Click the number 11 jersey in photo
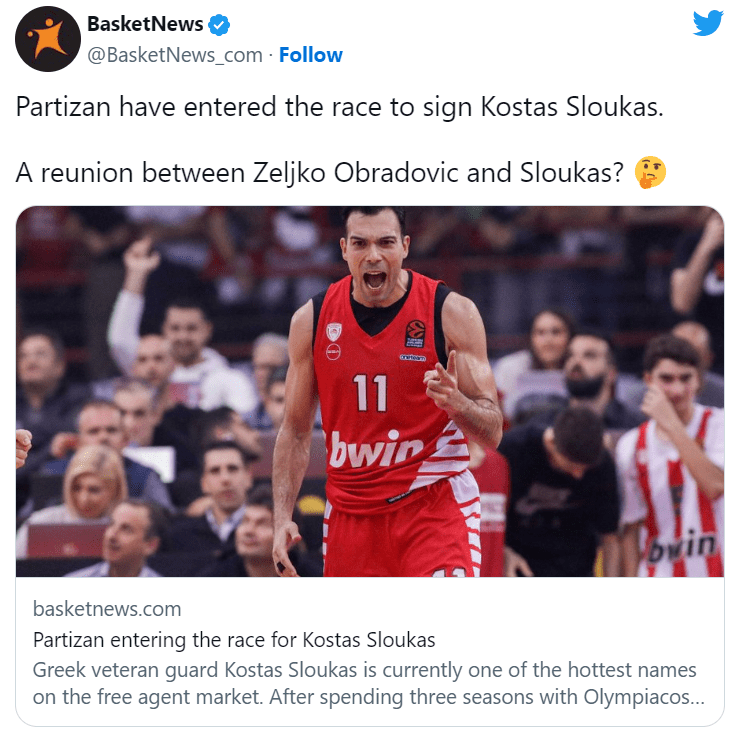This screenshot has height=731, width=740. pyautogui.click(x=370, y=392)
